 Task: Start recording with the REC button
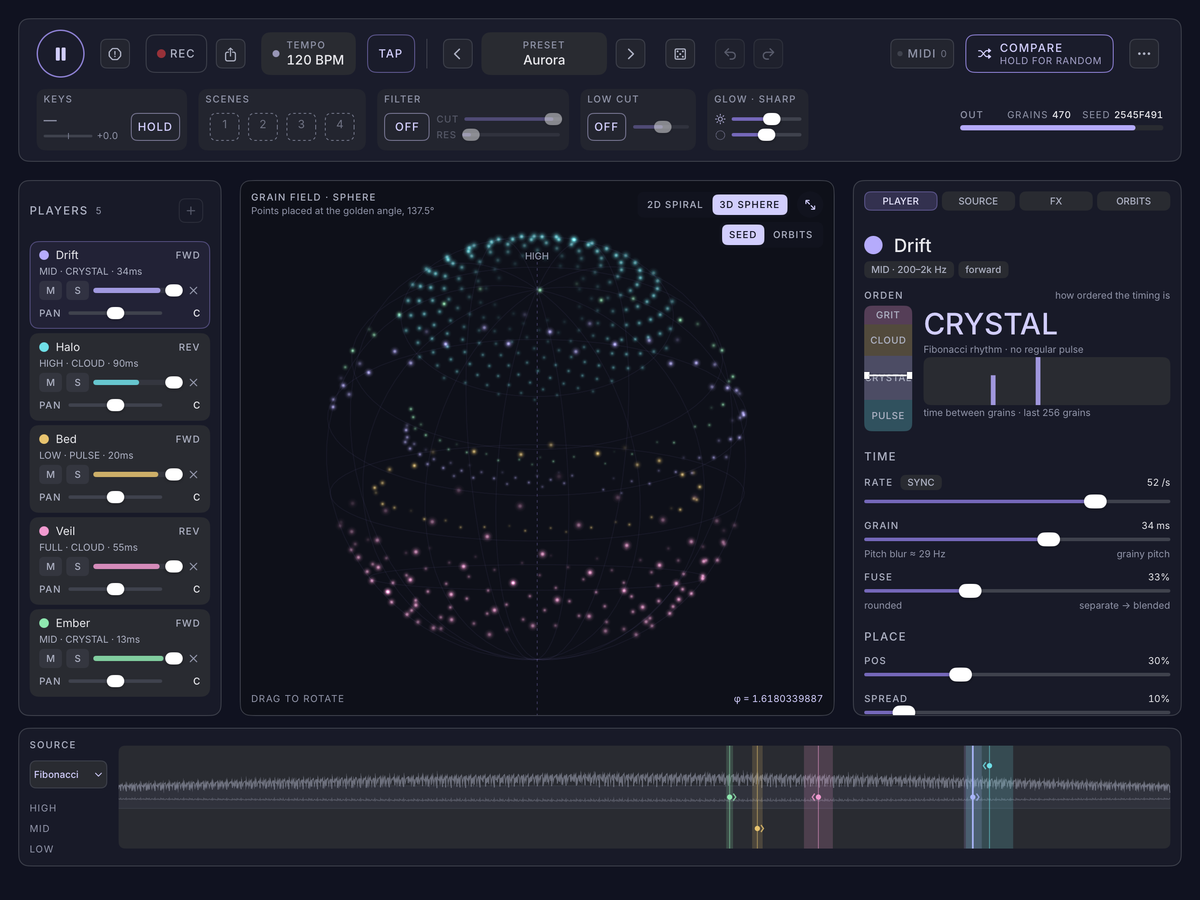pyautogui.click(x=176, y=54)
